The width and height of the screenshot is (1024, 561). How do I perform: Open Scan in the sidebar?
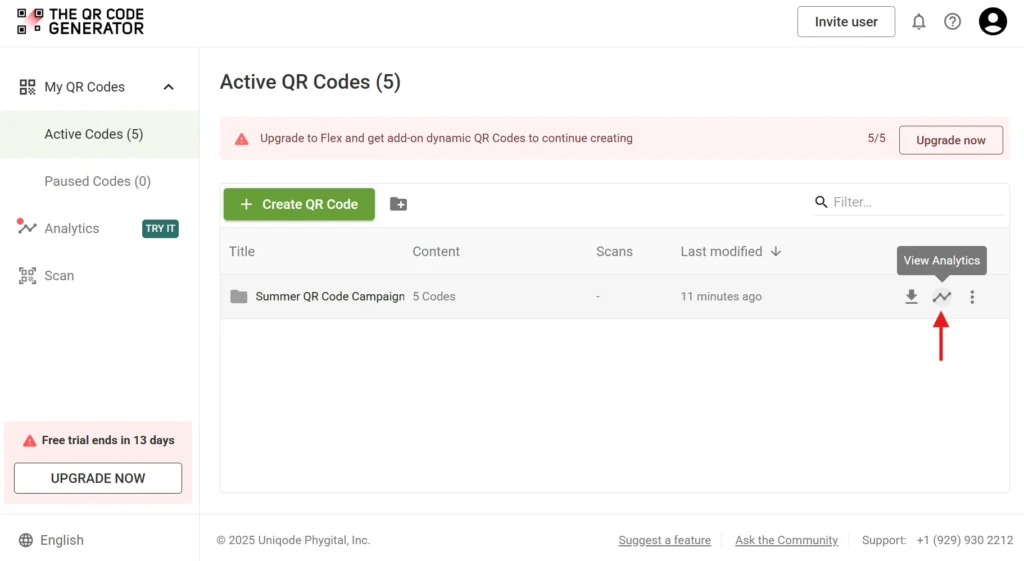point(59,275)
